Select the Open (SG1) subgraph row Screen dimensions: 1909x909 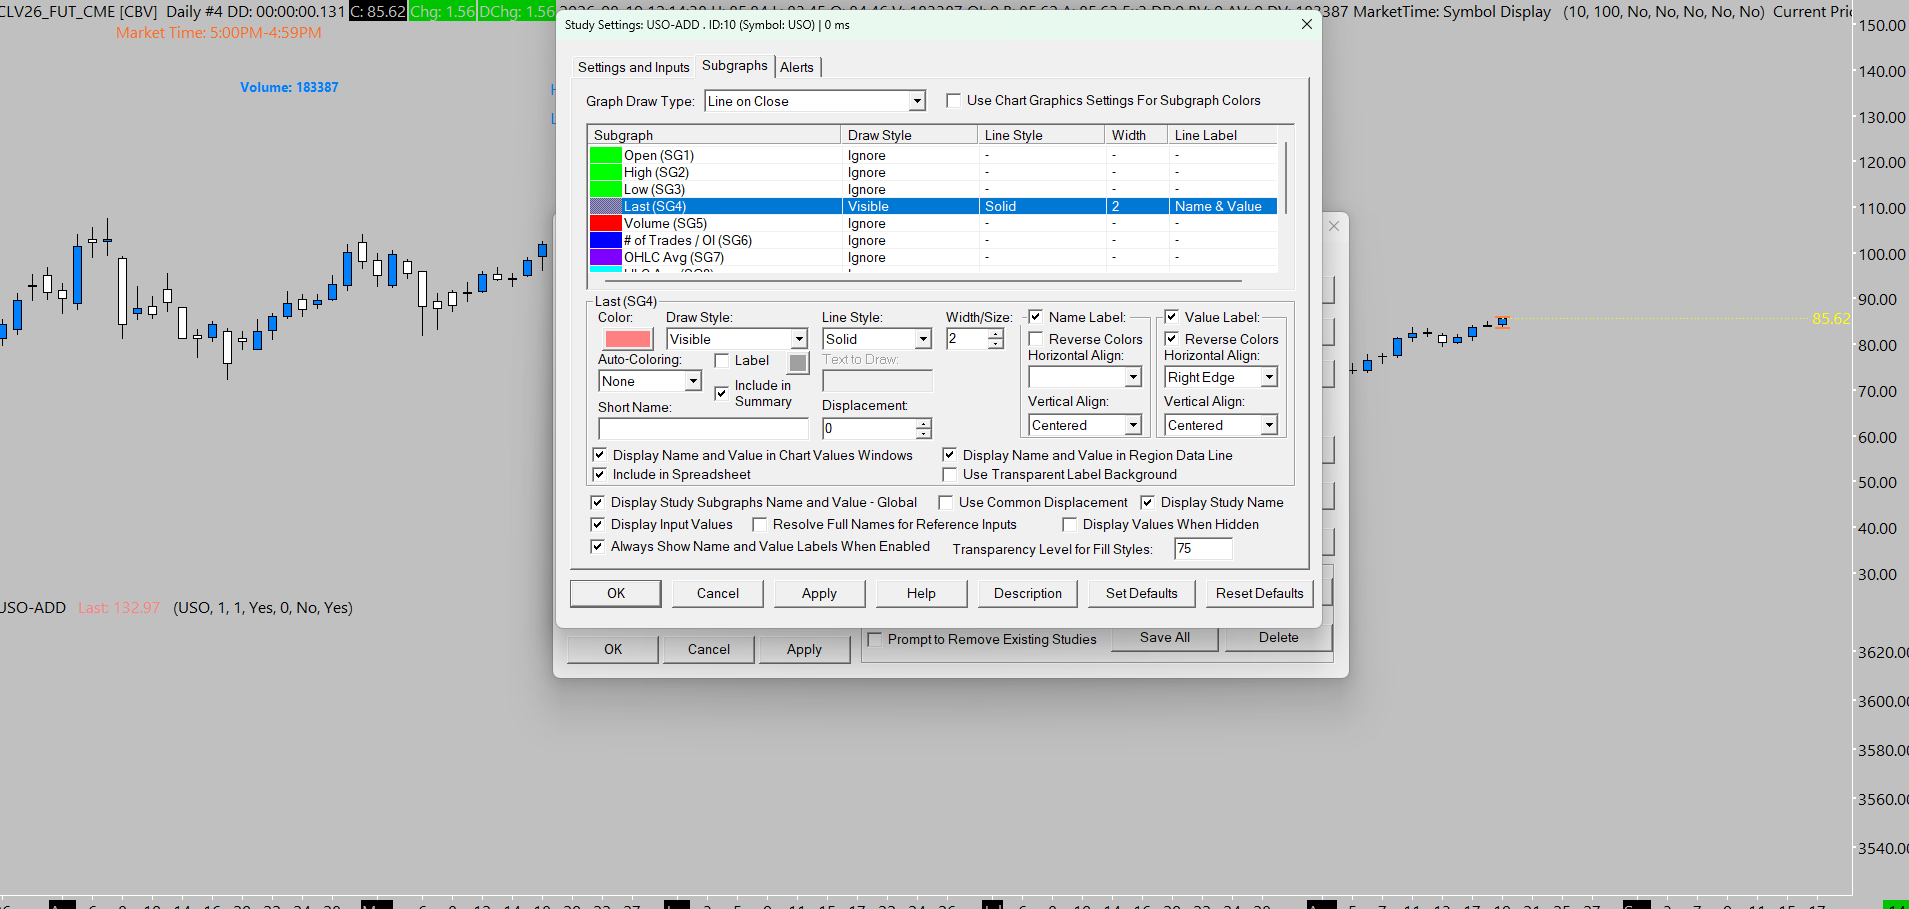point(933,155)
